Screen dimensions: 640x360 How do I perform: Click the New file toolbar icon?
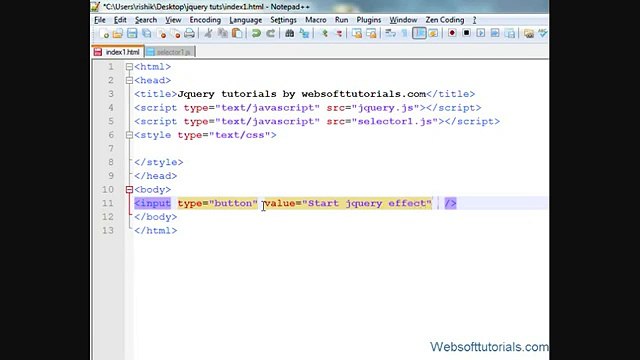(x=104, y=33)
